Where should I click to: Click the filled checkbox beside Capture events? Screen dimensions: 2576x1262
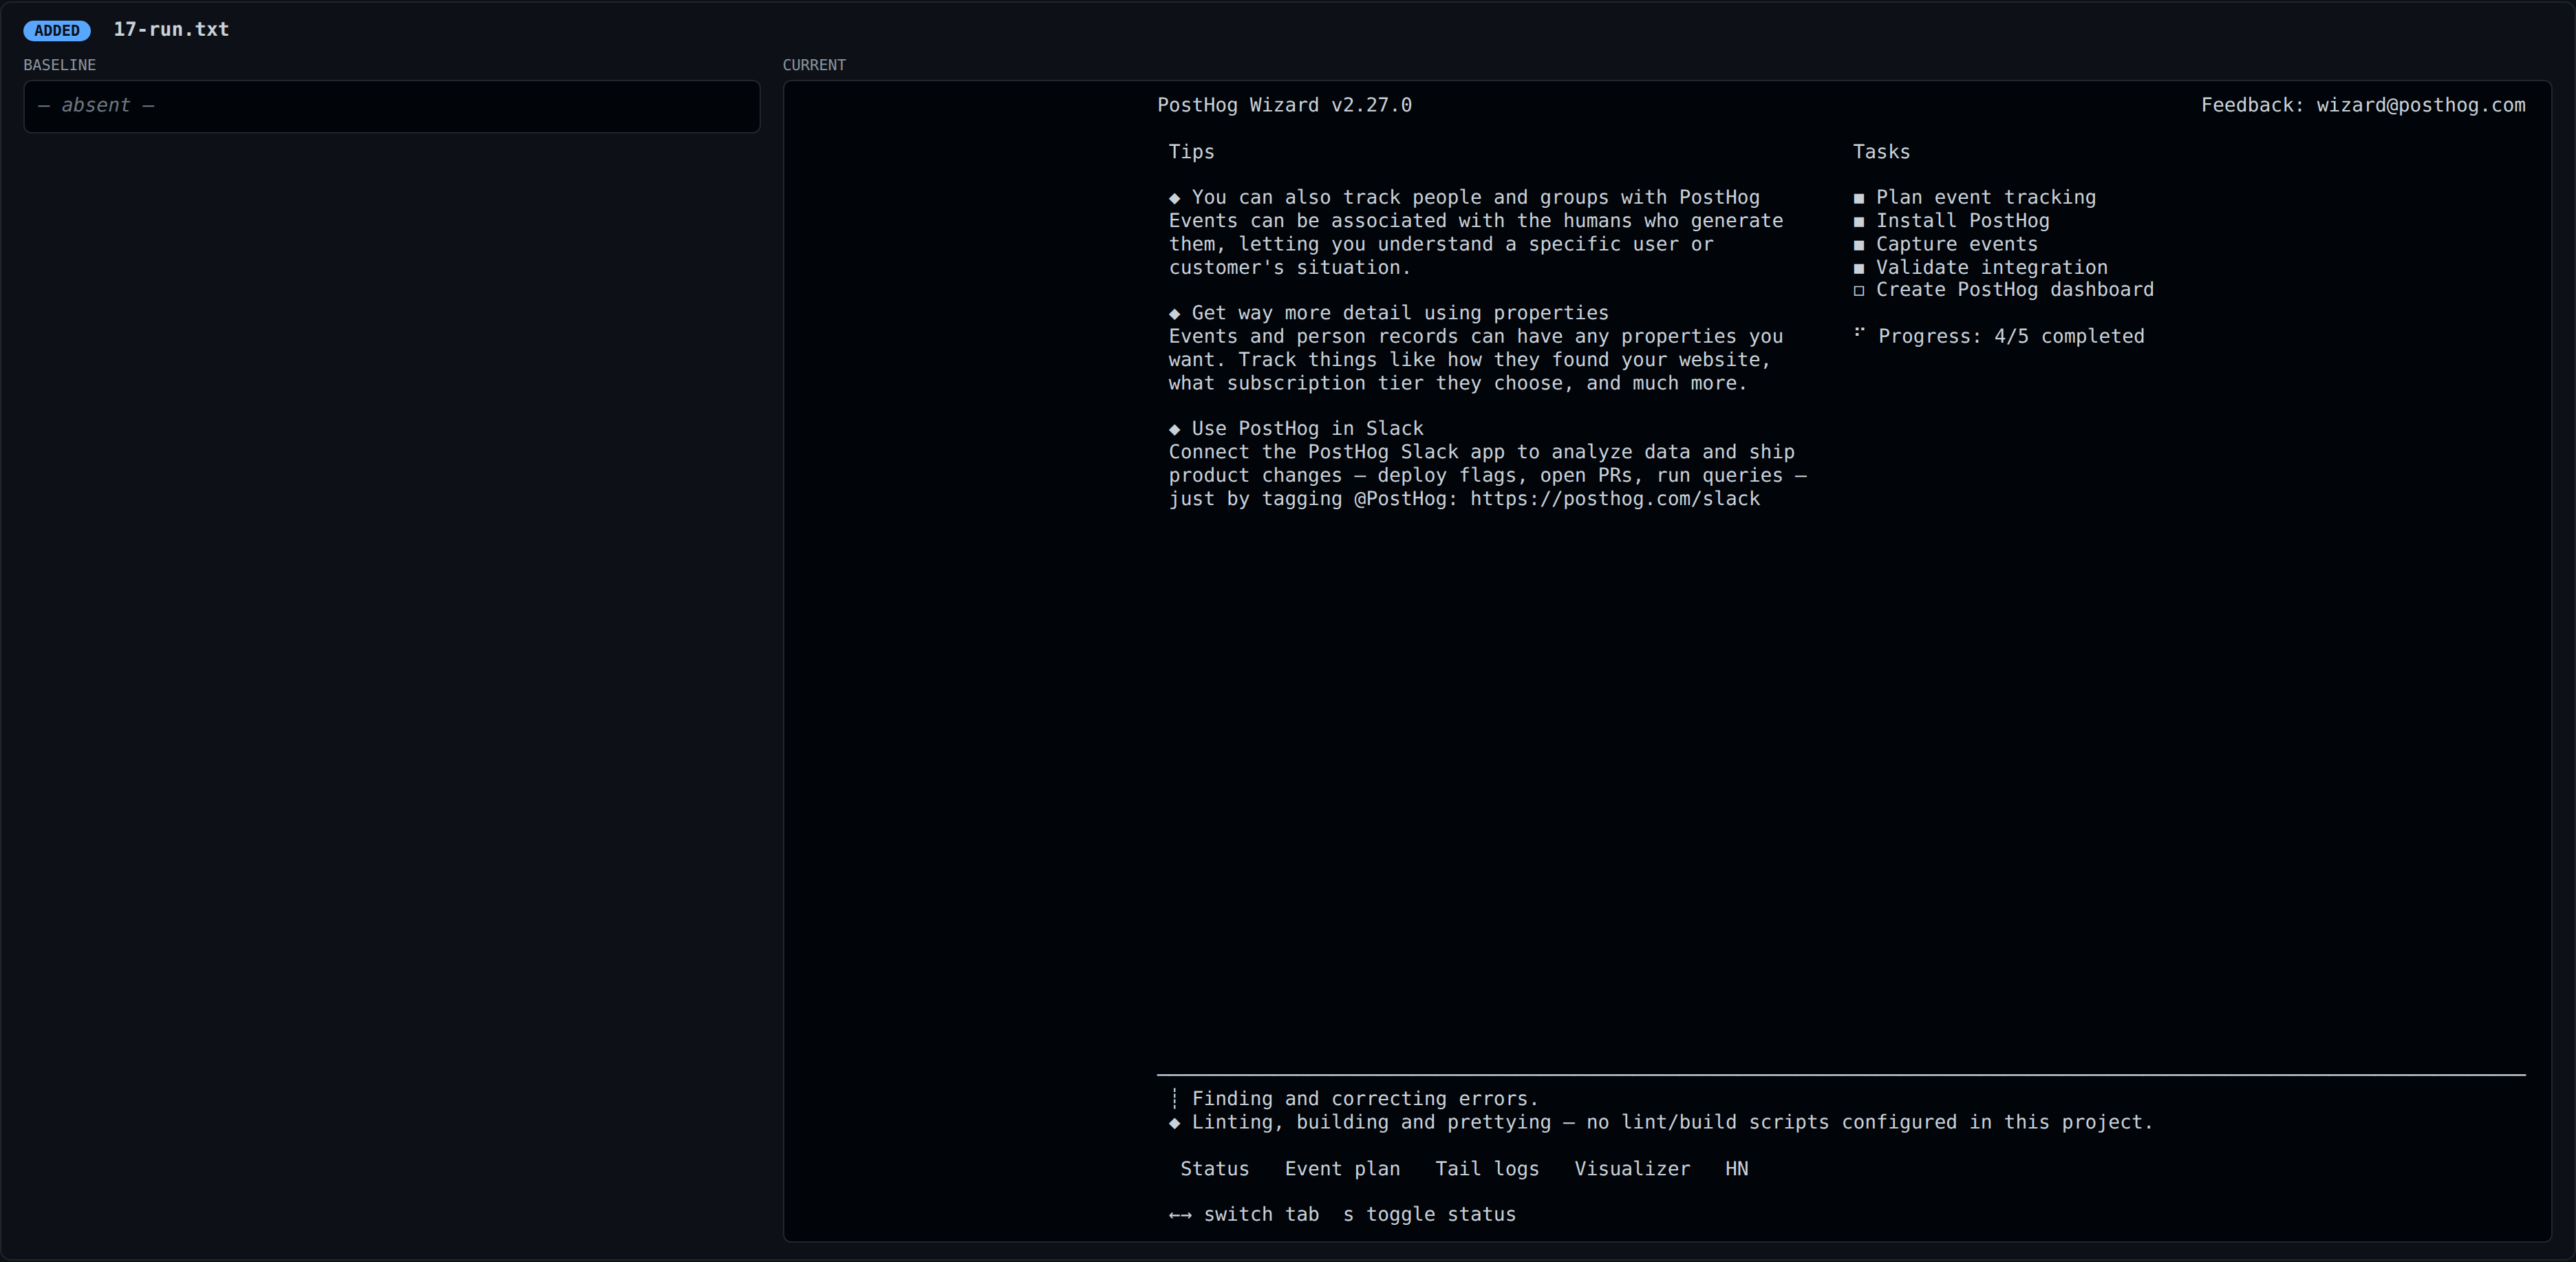click(x=1859, y=245)
